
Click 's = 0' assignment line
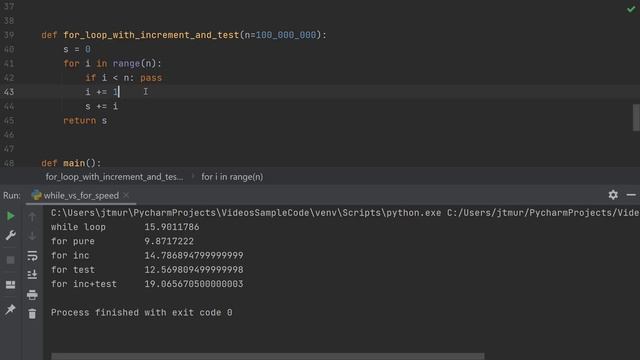[77, 49]
